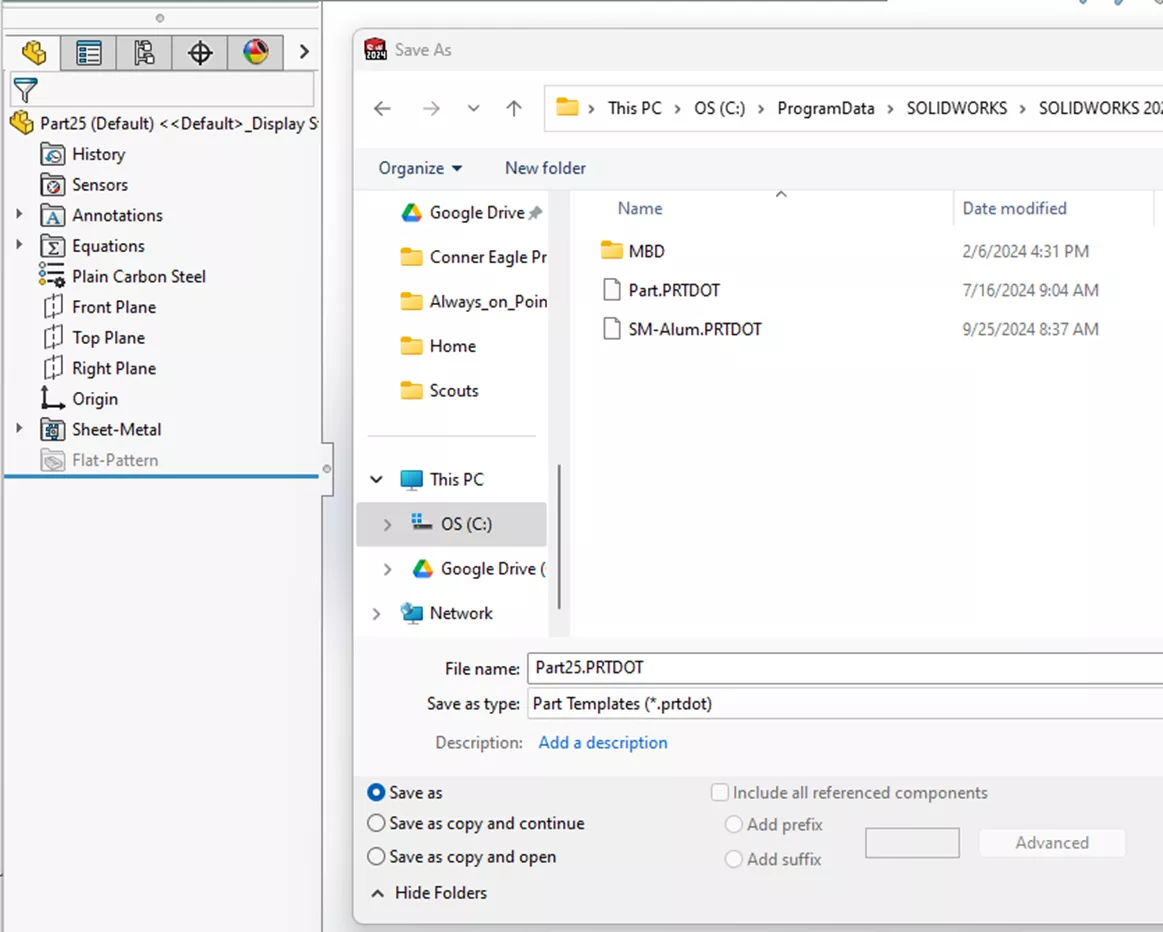The width and height of the screenshot is (1163, 932).
Task: Create a New folder
Action: point(545,168)
